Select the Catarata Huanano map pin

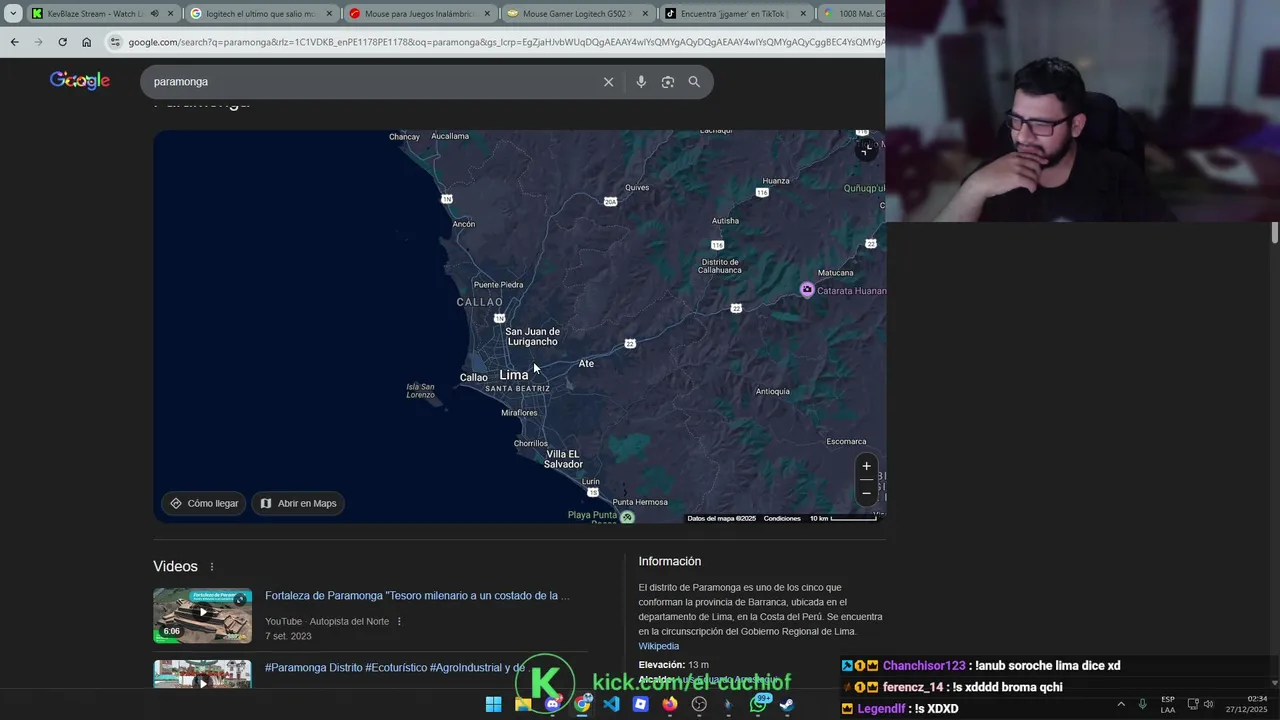[x=807, y=290]
